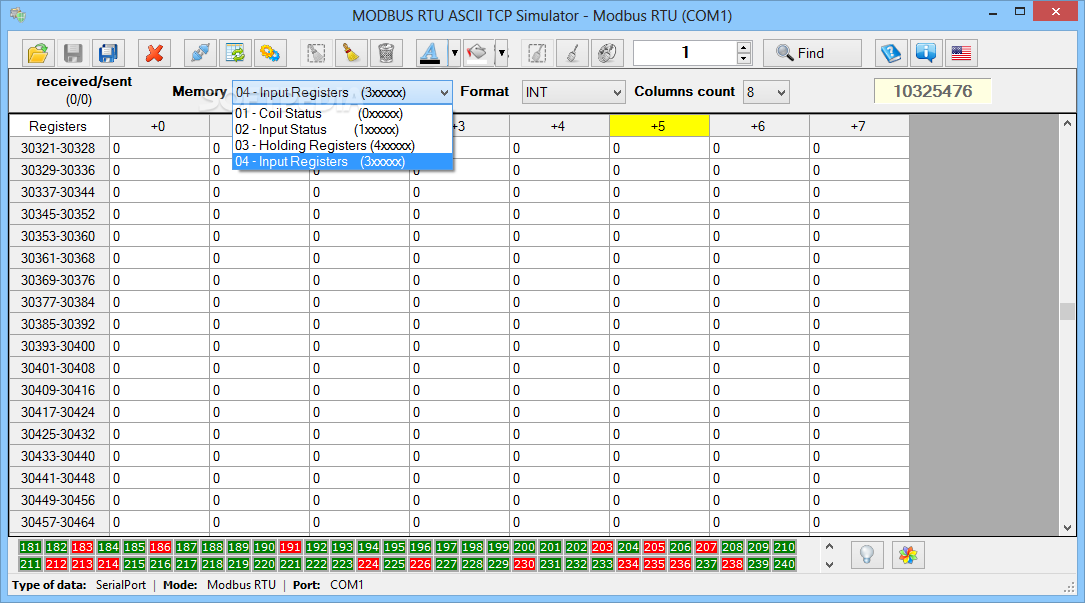1085x603 pixels.
Task: Click the +7 column header
Action: 859,126
